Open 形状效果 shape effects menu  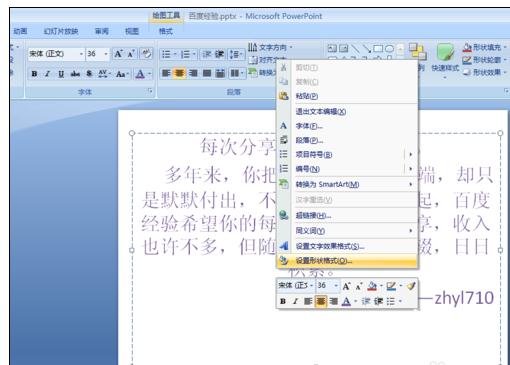(484, 72)
